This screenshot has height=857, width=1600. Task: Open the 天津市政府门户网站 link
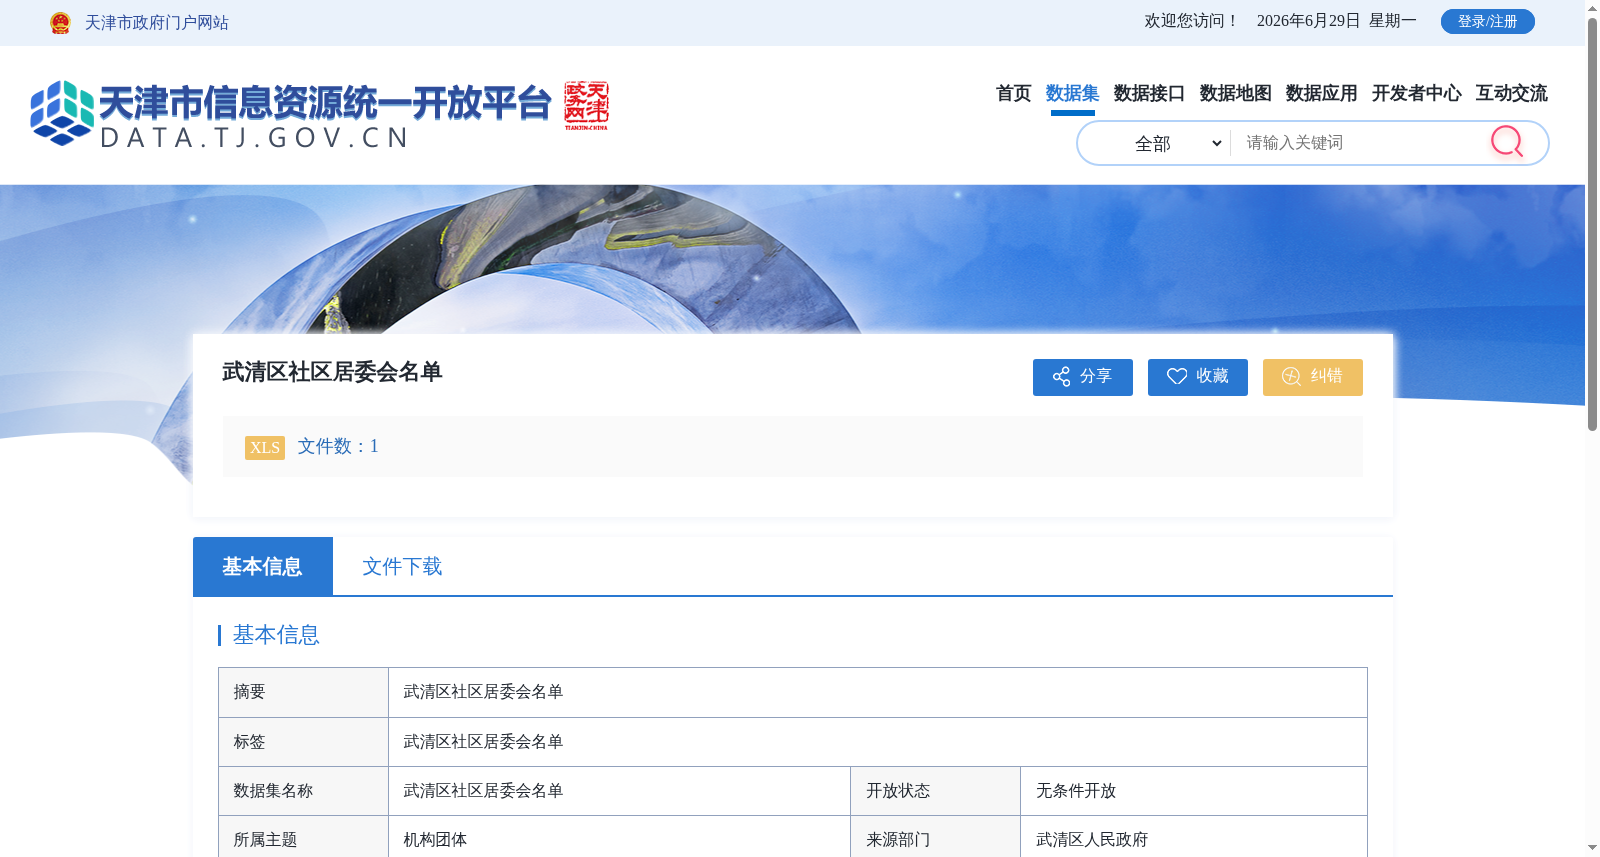[x=156, y=23]
